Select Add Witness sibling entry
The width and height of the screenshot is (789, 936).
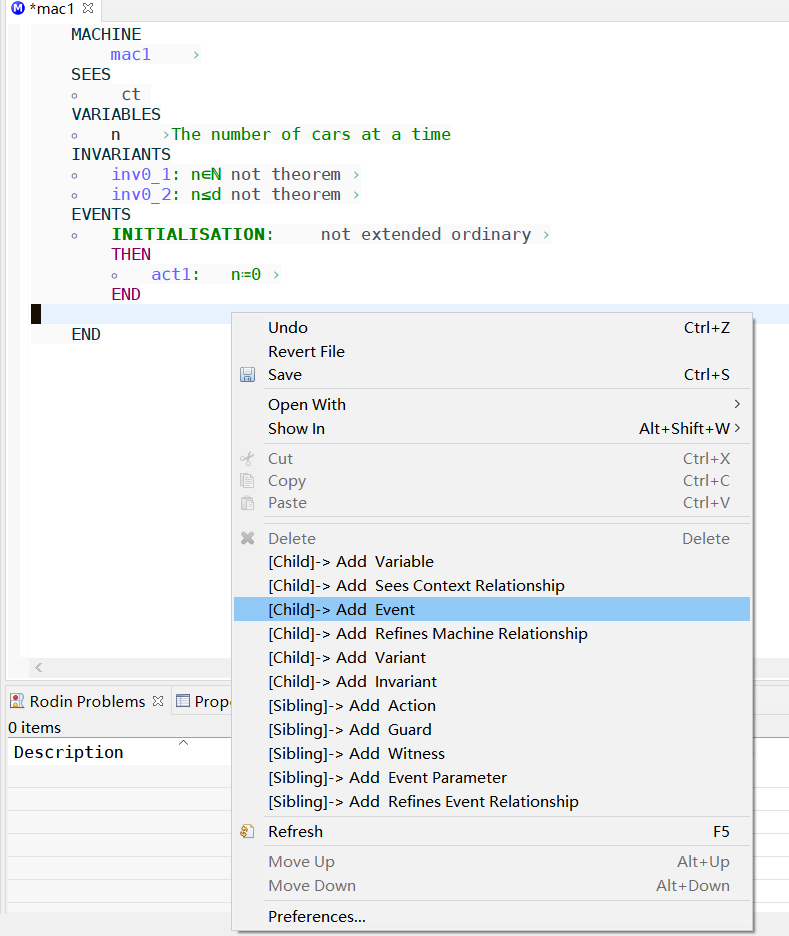[x=492, y=753]
